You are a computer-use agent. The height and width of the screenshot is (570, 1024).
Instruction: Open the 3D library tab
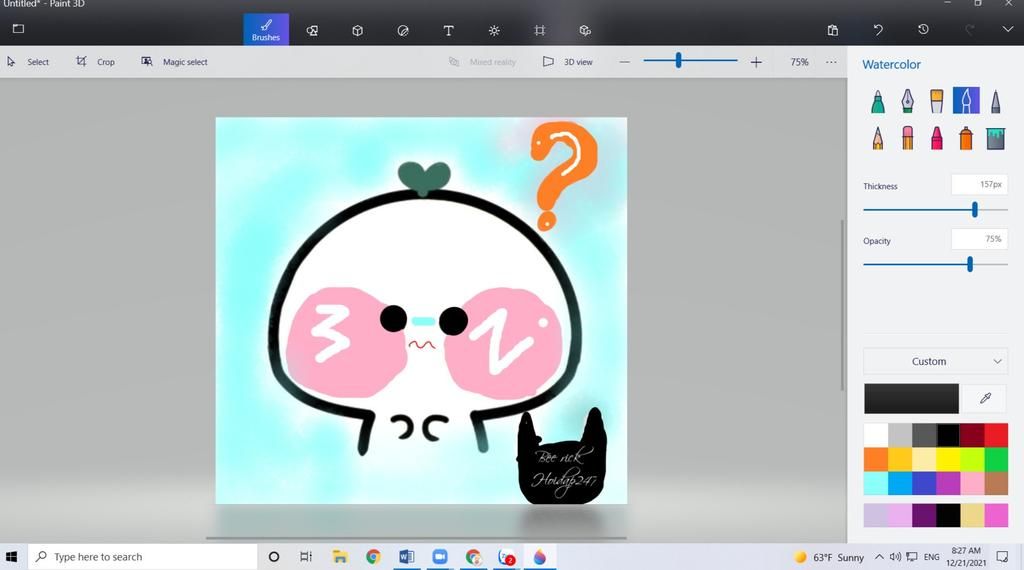585,30
